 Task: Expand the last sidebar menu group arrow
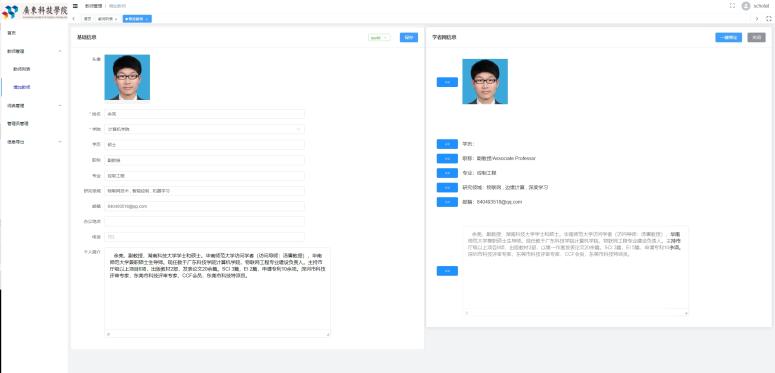pos(60,142)
